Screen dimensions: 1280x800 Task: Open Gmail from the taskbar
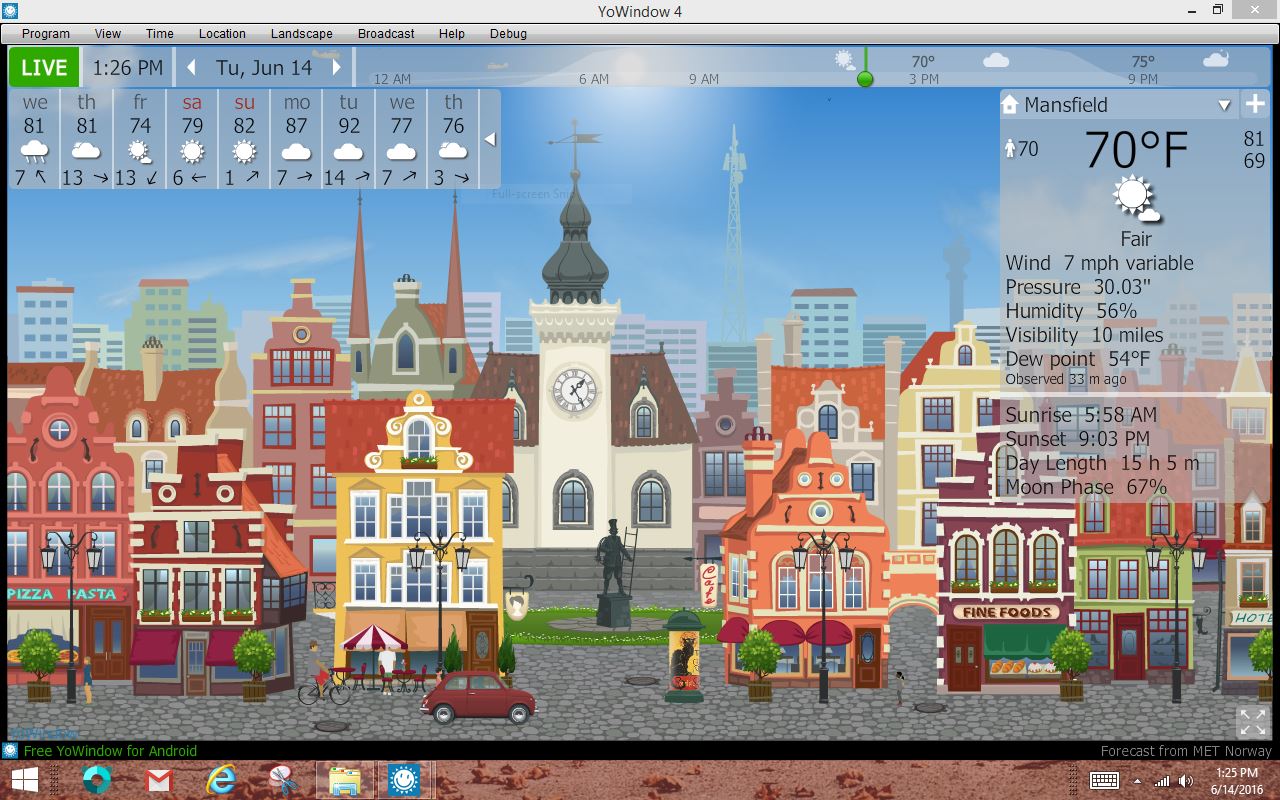click(159, 780)
